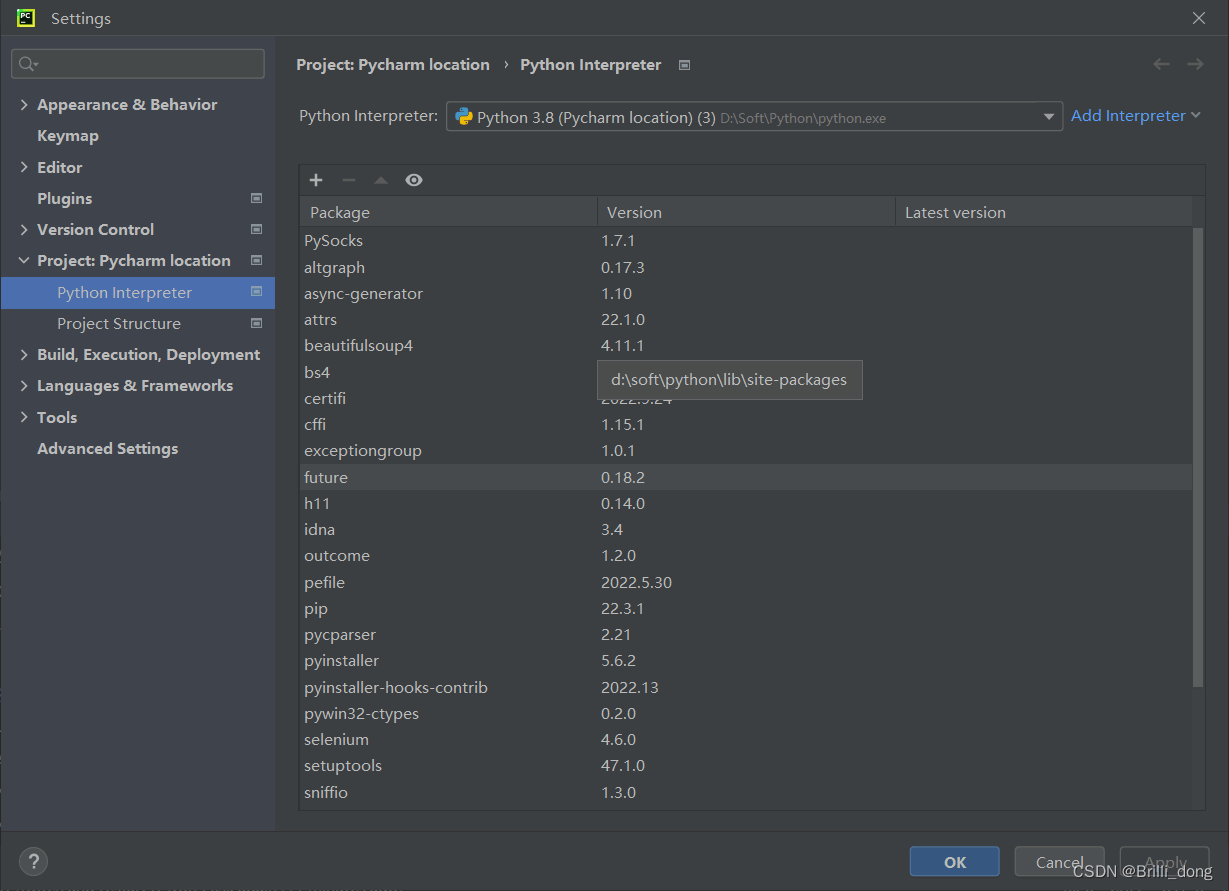The width and height of the screenshot is (1229, 891).
Task: Select the idna package row
Action: pos(746,529)
